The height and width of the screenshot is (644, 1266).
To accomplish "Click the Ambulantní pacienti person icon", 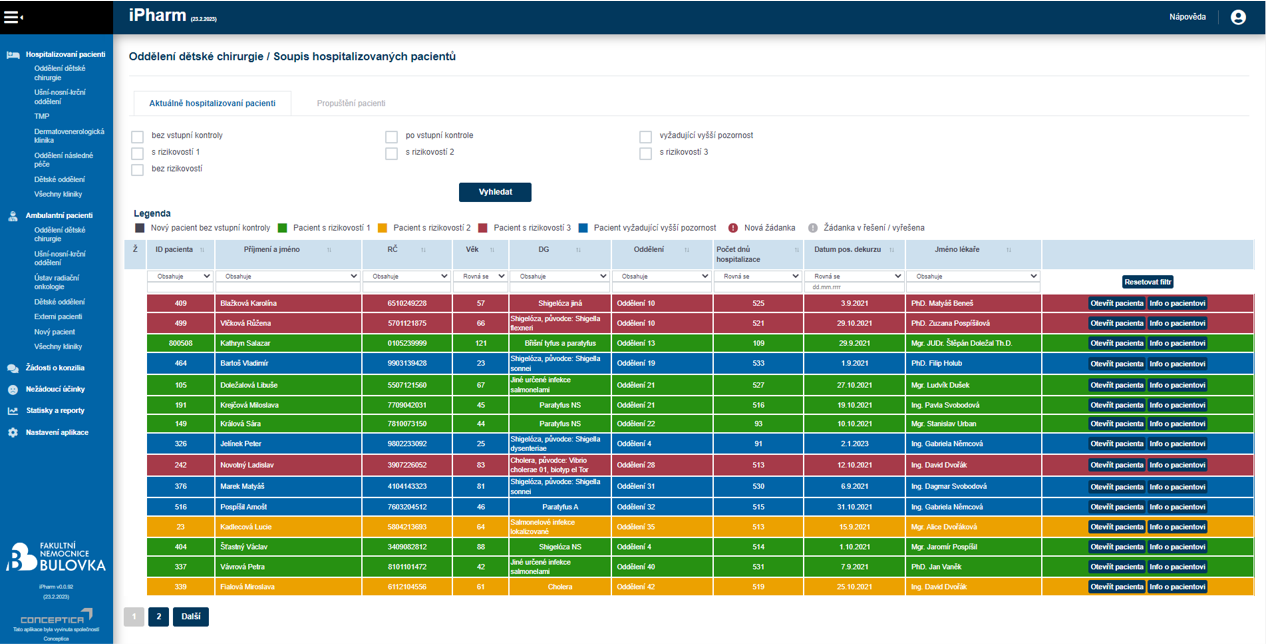I will pos(13,216).
